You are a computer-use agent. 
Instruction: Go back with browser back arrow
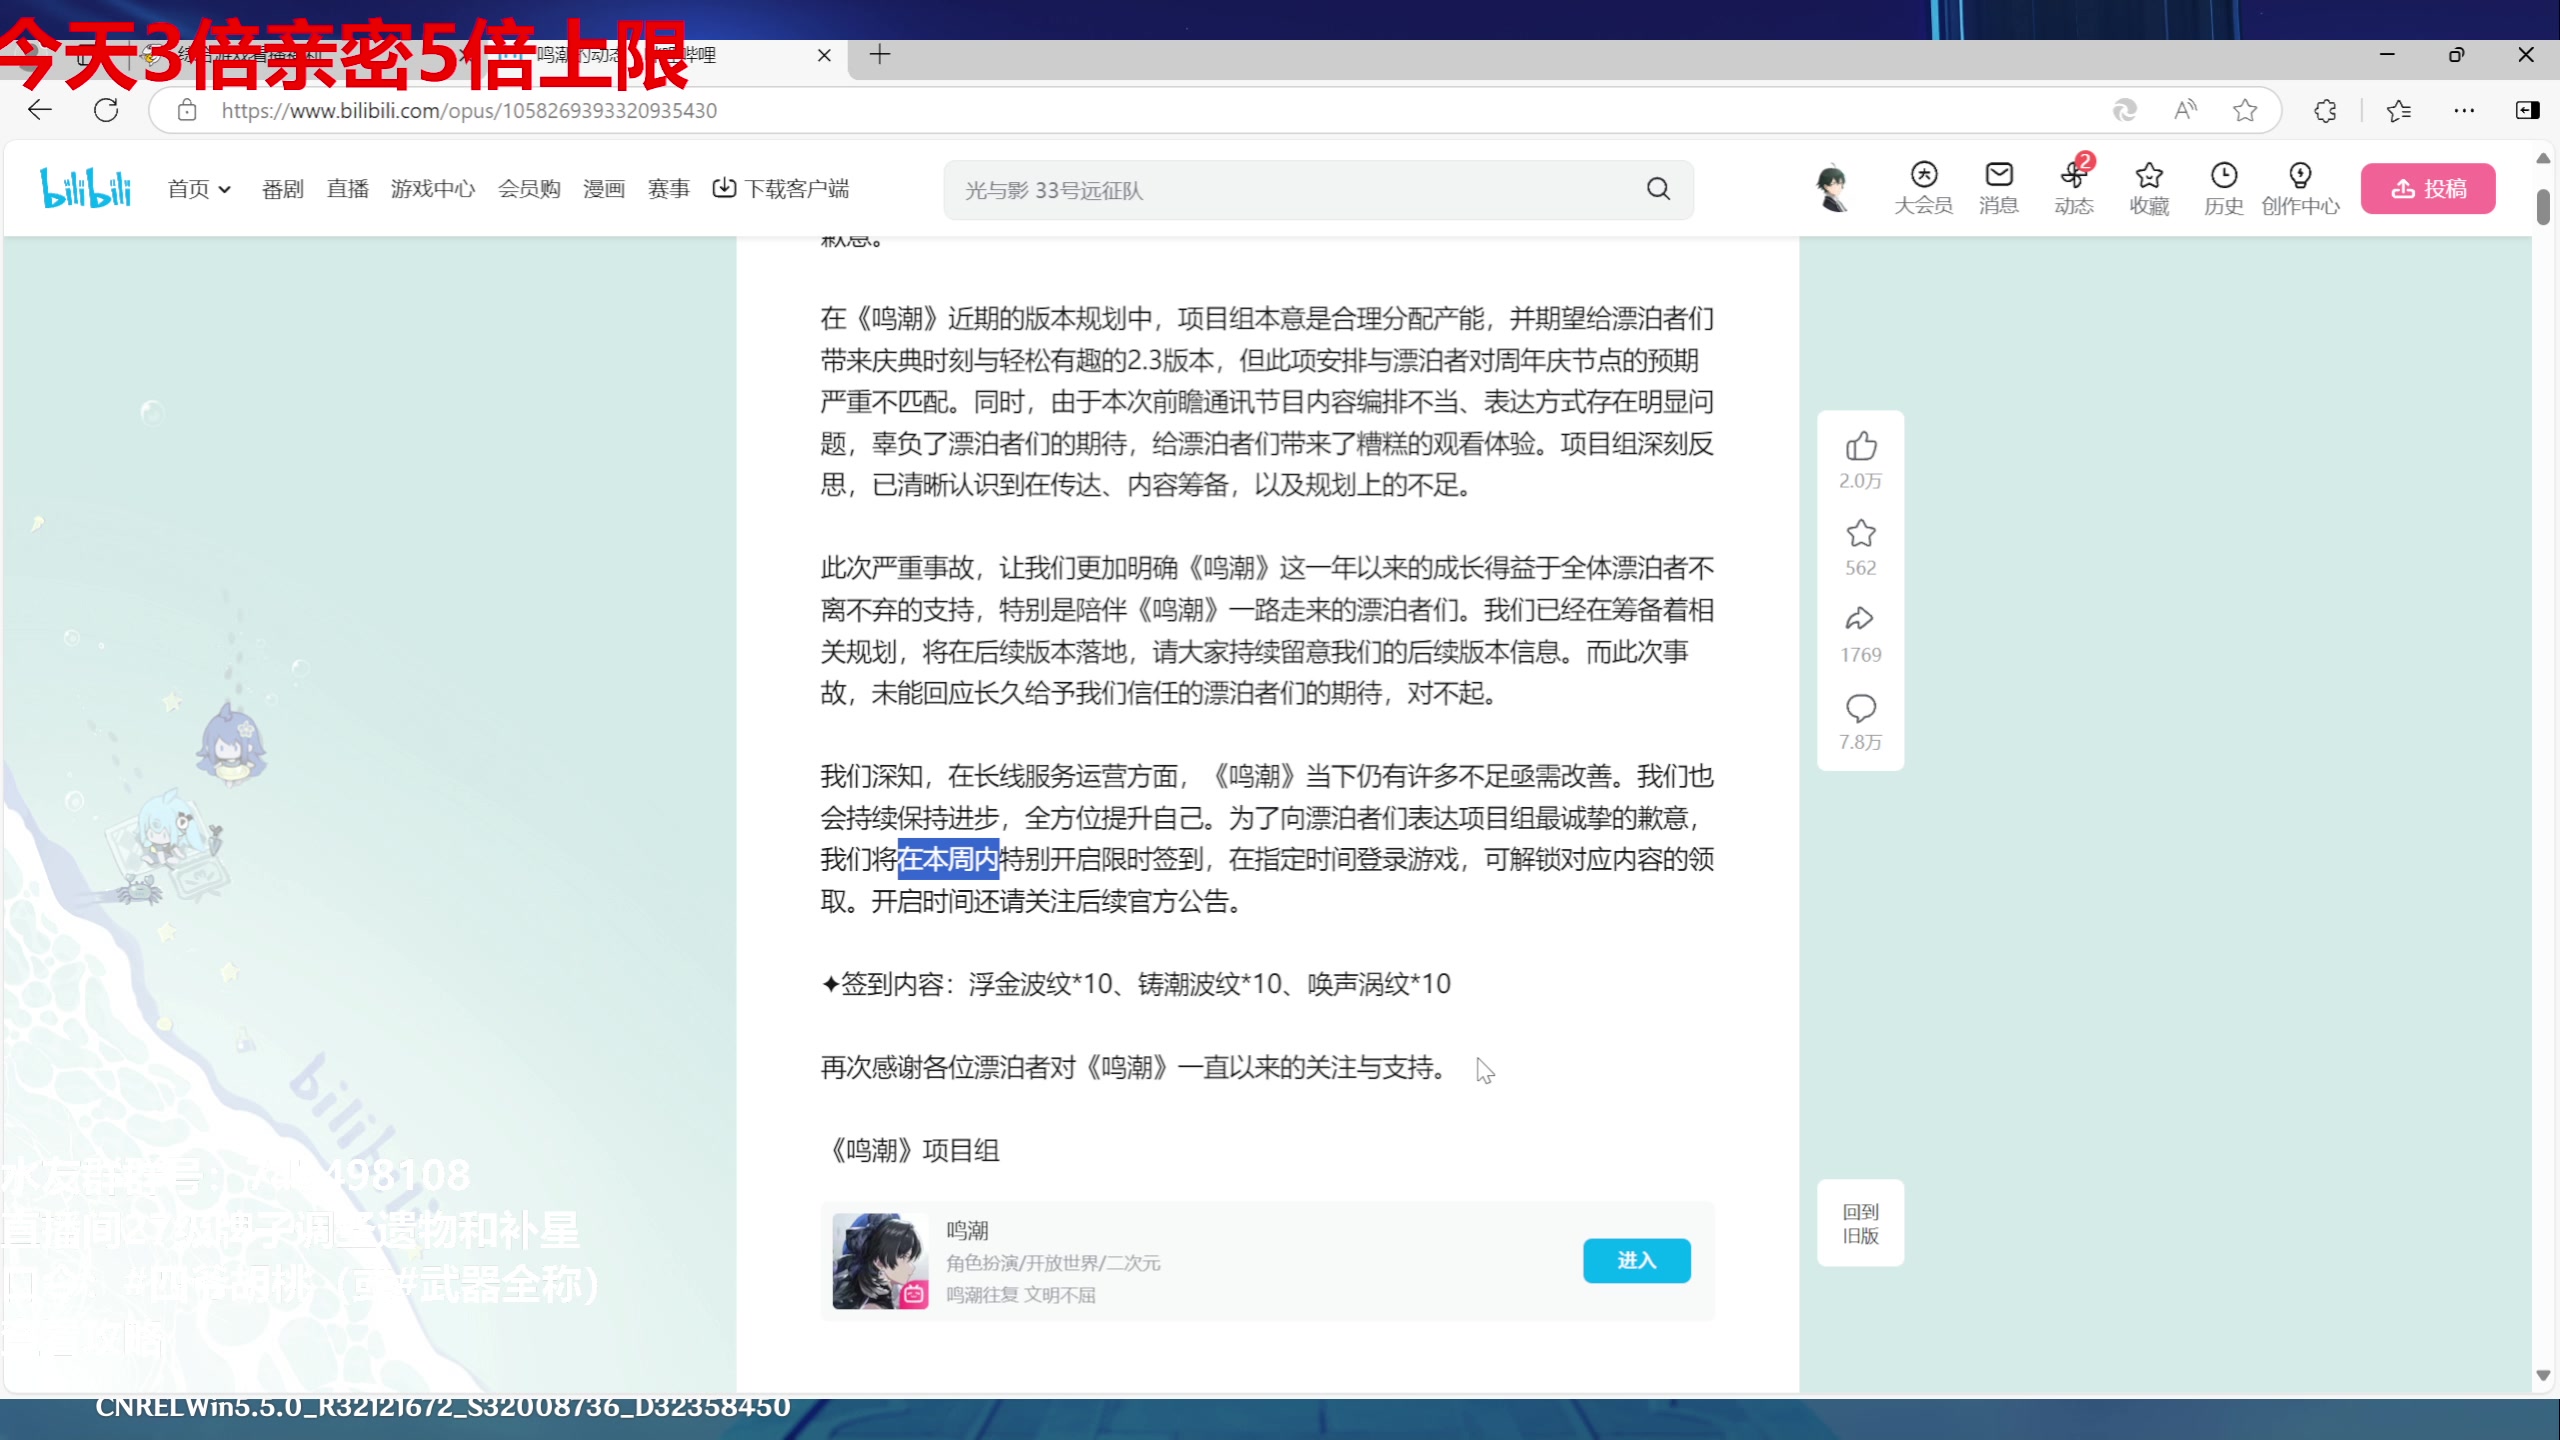pyautogui.click(x=40, y=110)
